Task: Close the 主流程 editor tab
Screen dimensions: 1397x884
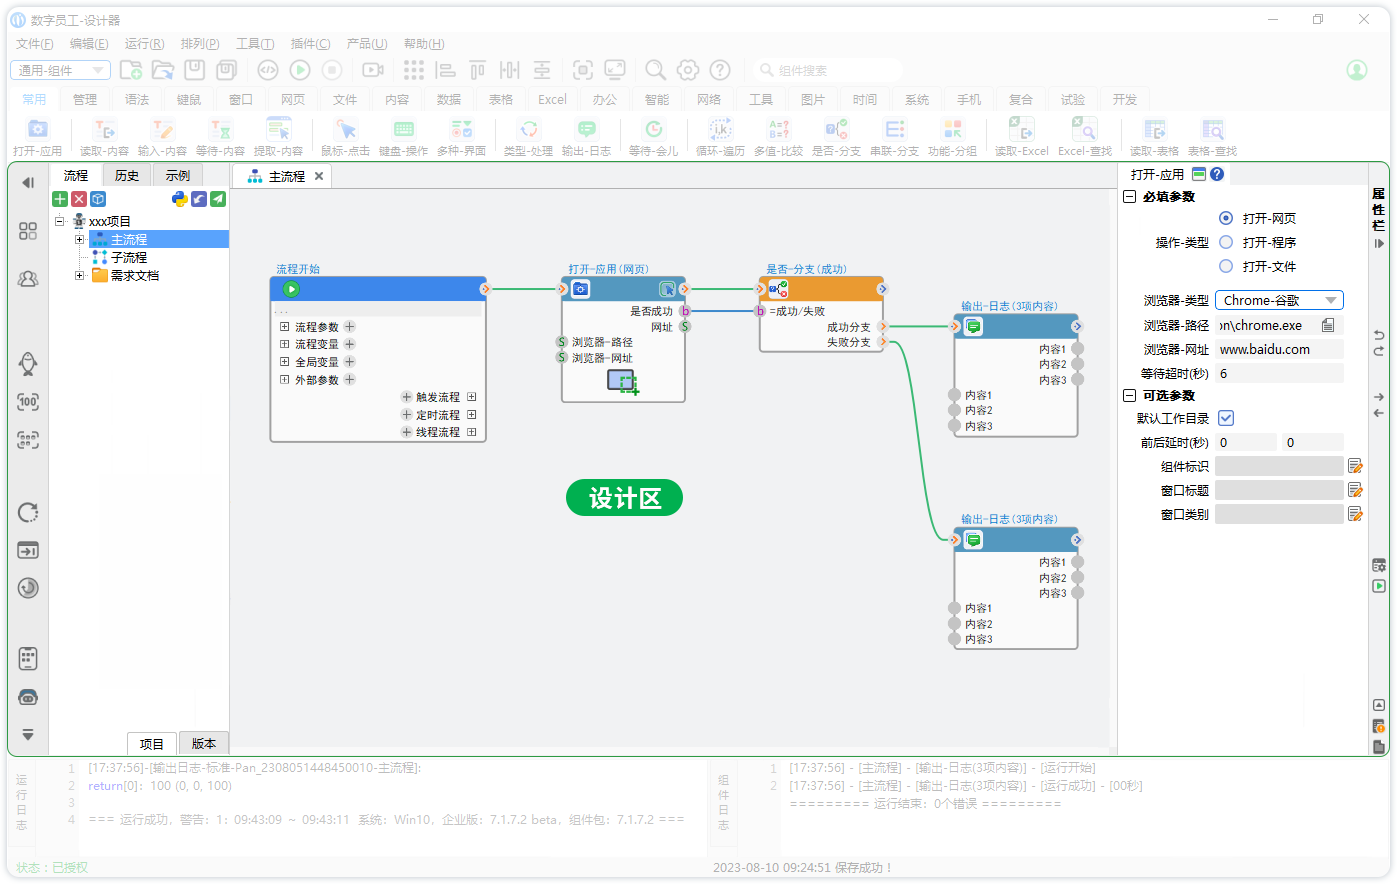Action: (319, 176)
